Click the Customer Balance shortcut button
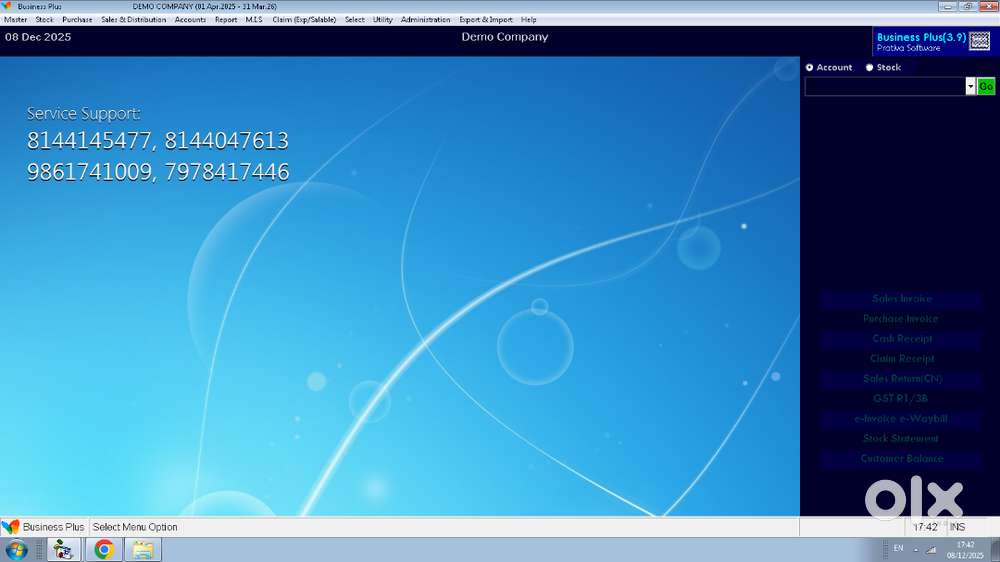Screen dimensions: 1000x562 901,459
